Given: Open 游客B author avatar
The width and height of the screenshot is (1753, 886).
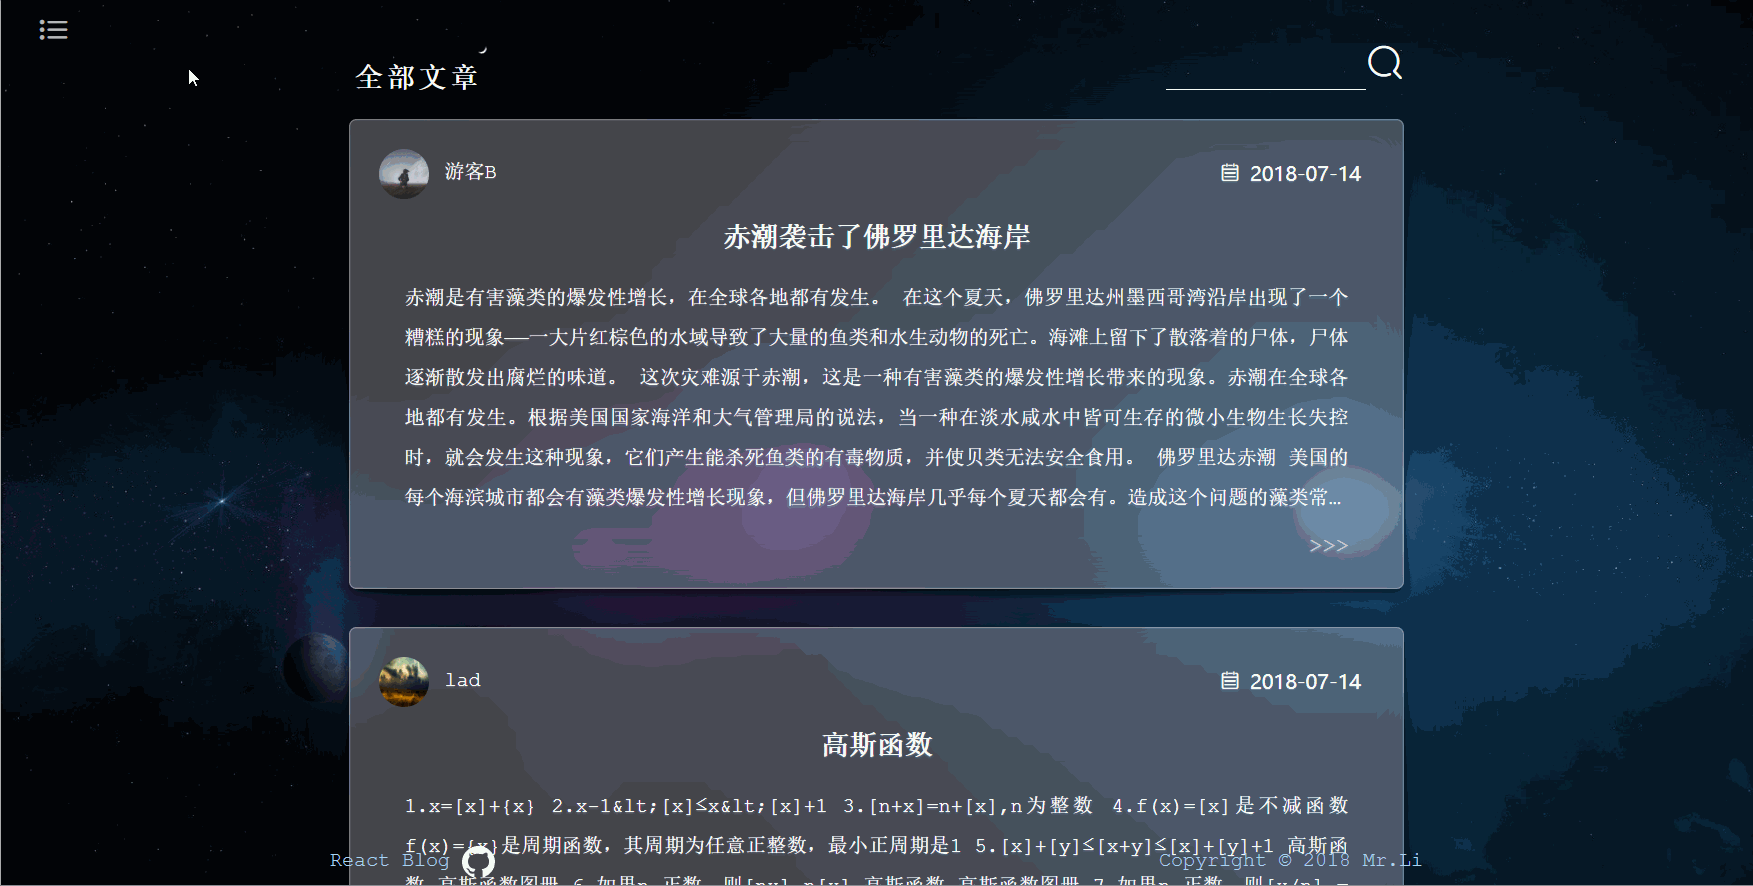Looking at the screenshot, I should 404,174.
